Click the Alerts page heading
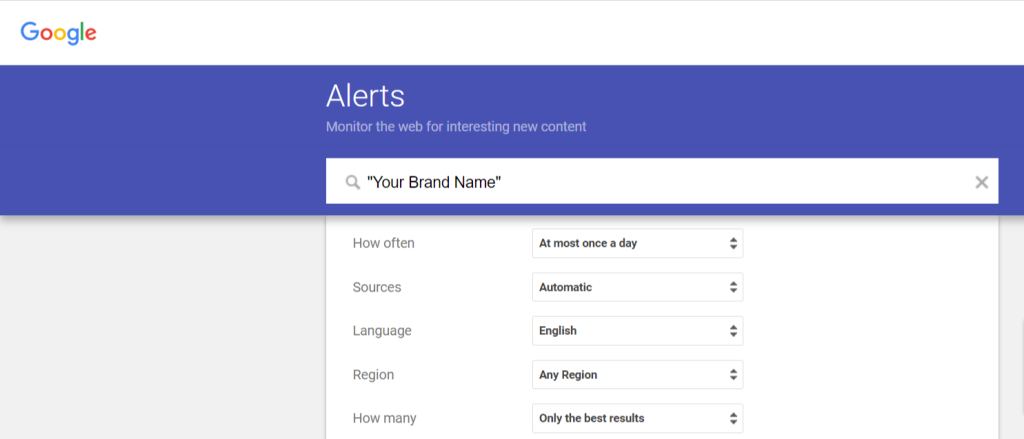This screenshot has height=439, width=1024. click(x=365, y=96)
